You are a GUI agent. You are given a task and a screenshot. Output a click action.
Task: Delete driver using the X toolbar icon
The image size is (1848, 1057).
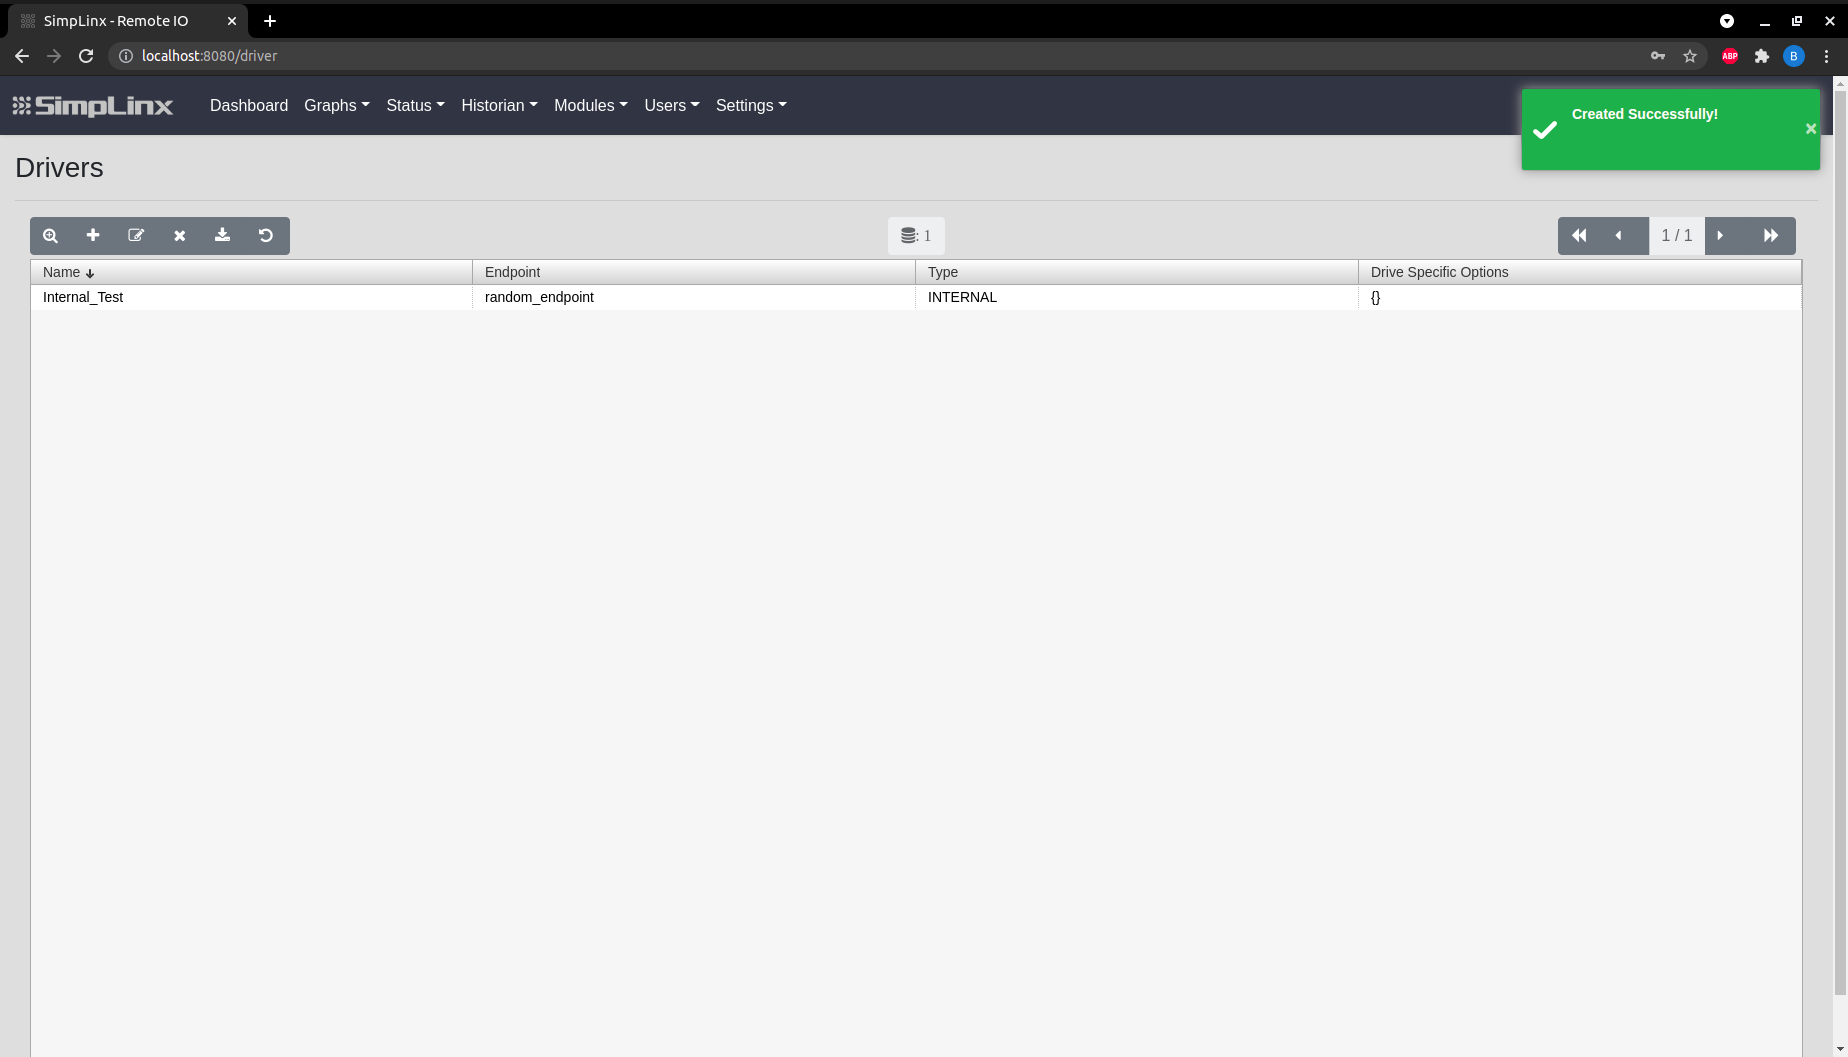click(180, 236)
